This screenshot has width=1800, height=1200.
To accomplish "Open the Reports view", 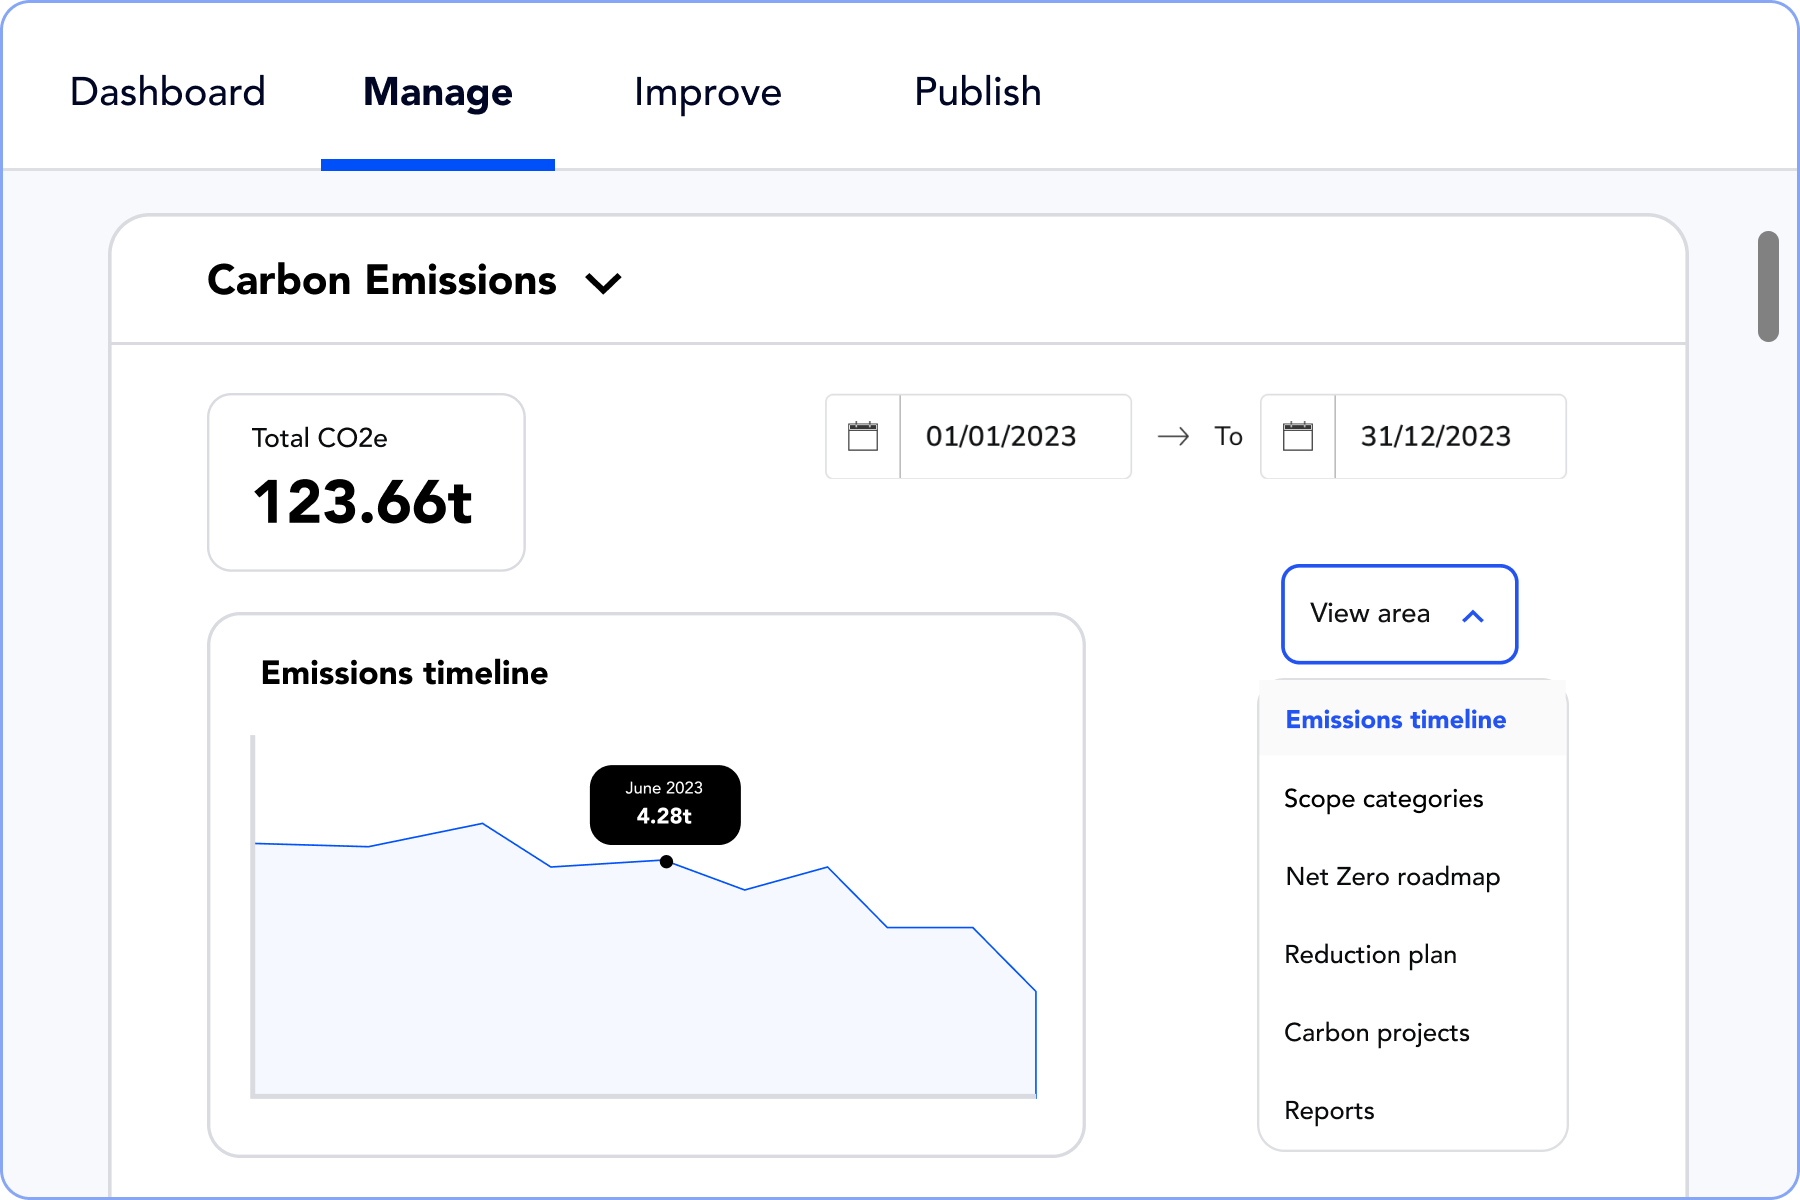I will 1329,1110.
